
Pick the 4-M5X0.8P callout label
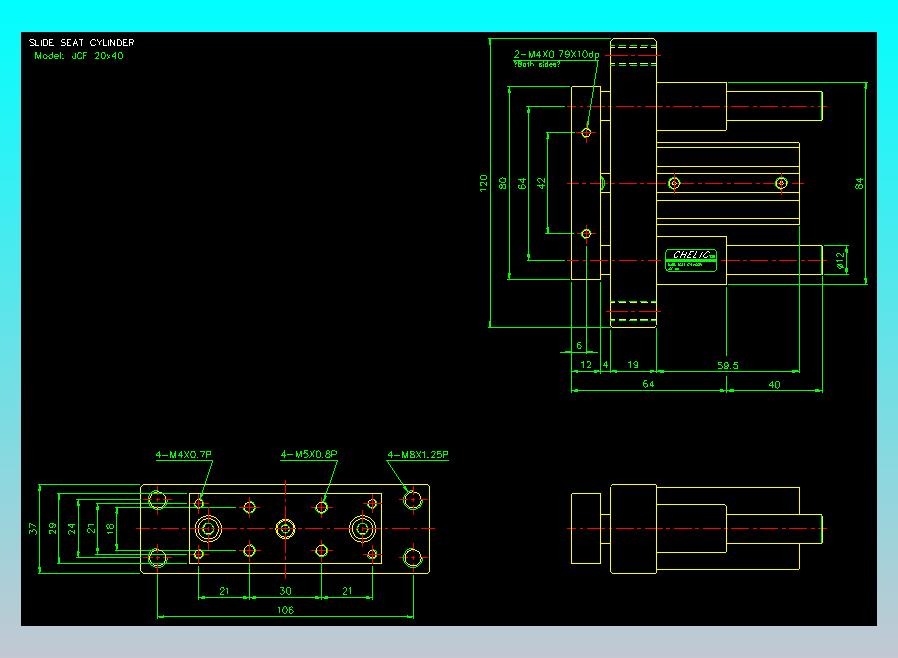[309, 455]
